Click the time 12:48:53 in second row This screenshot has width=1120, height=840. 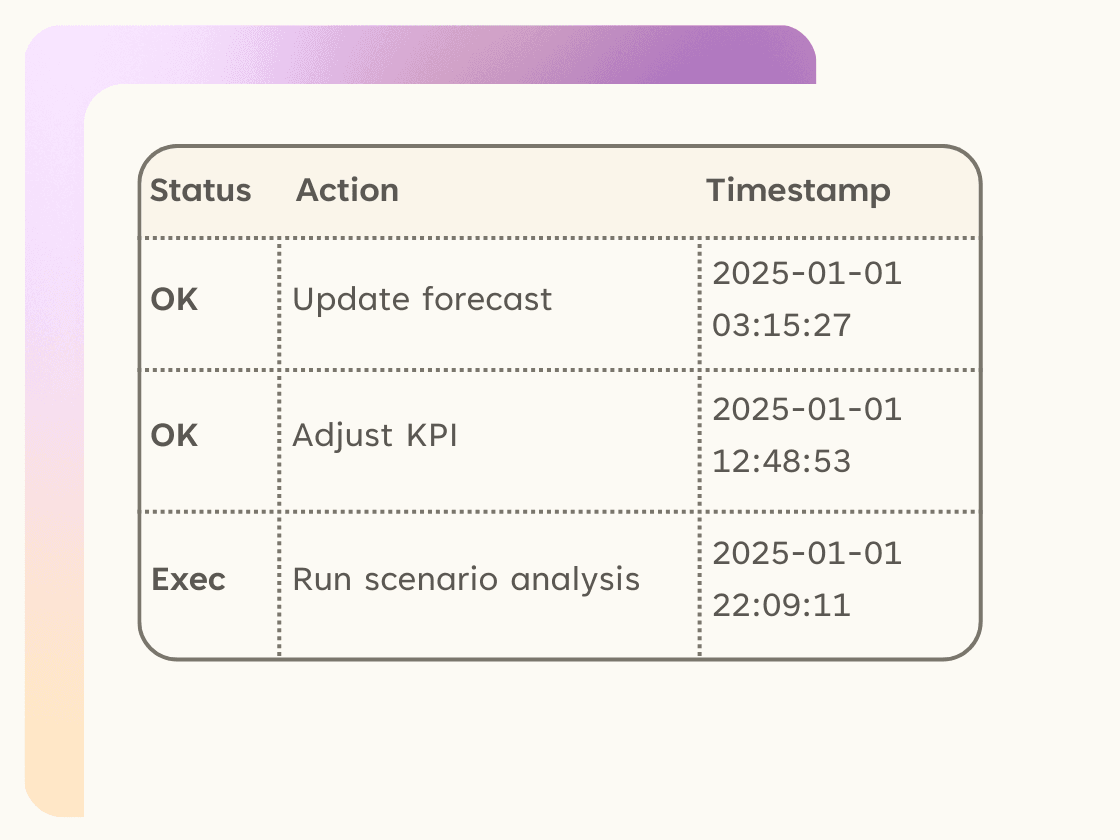781,461
